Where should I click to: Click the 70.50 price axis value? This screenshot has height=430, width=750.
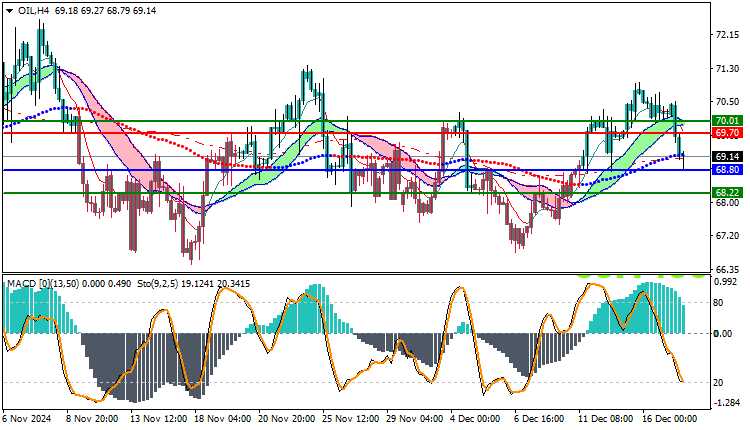point(727,101)
